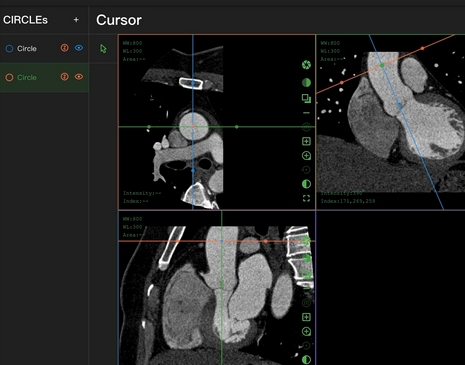The image size is (465, 365).
Task: Click the Cursor heading text
Action: point(119,20)
